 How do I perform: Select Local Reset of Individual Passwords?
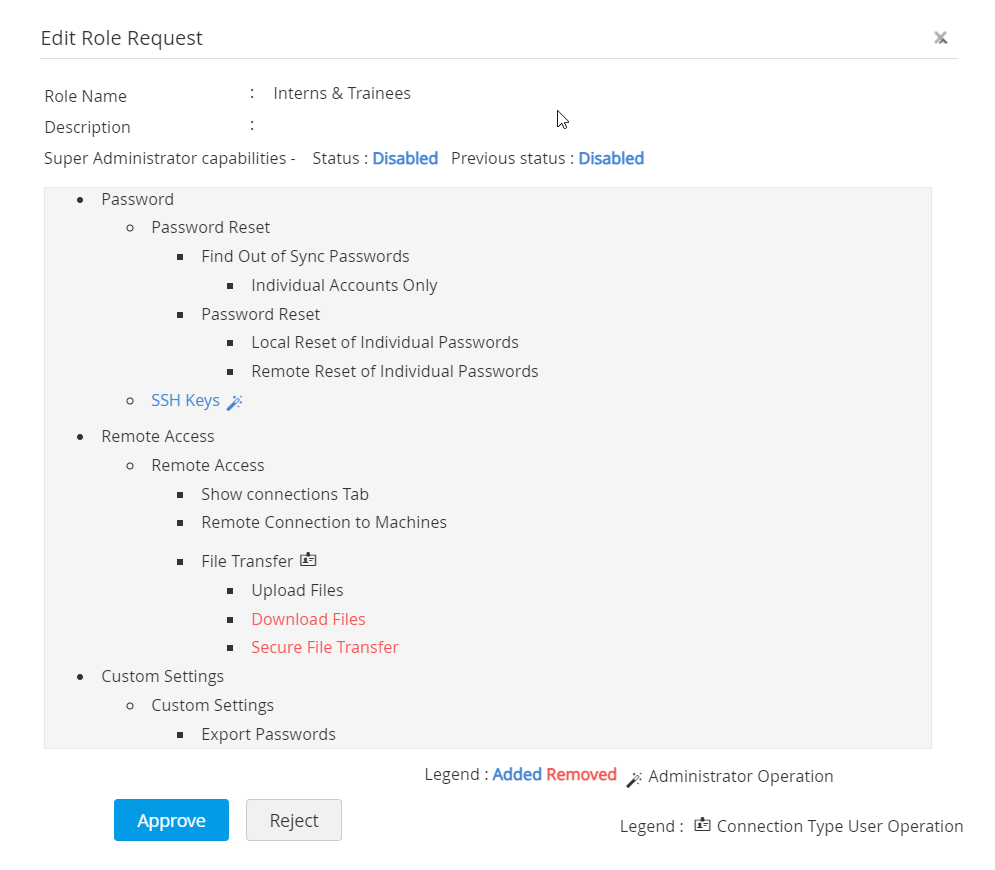click(x=385, y=342)
